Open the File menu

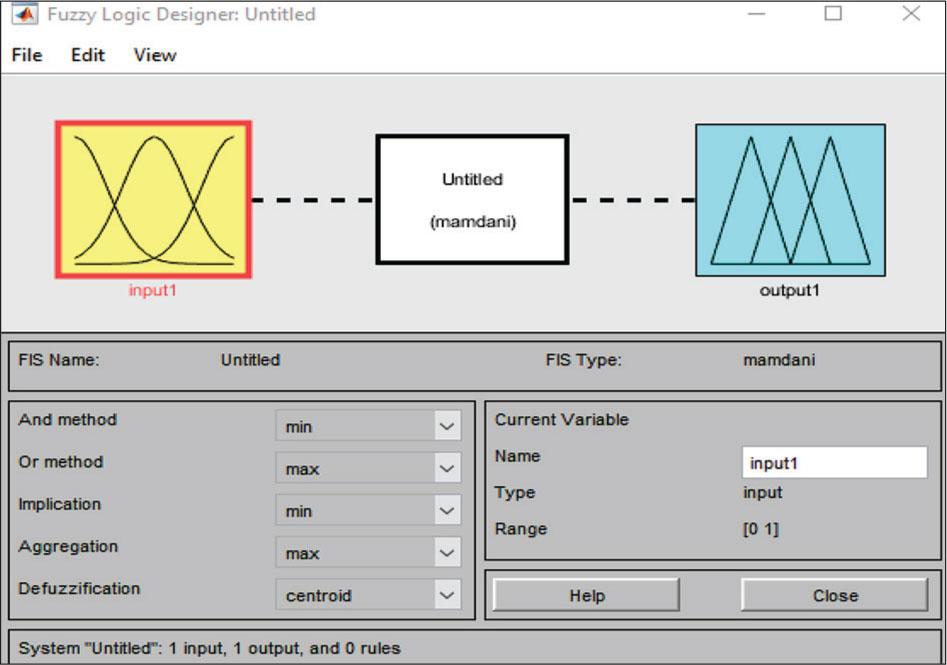click(x=27, y=55)
